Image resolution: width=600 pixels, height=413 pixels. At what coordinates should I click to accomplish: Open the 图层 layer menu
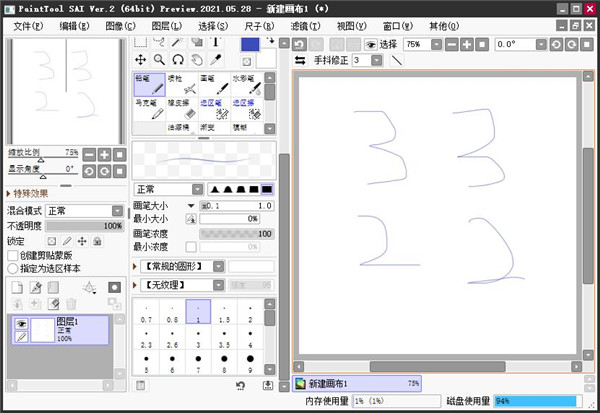tap(166, 25)
